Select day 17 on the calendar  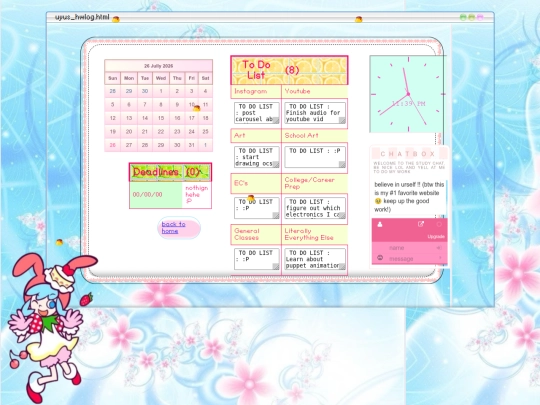(191, 118)
